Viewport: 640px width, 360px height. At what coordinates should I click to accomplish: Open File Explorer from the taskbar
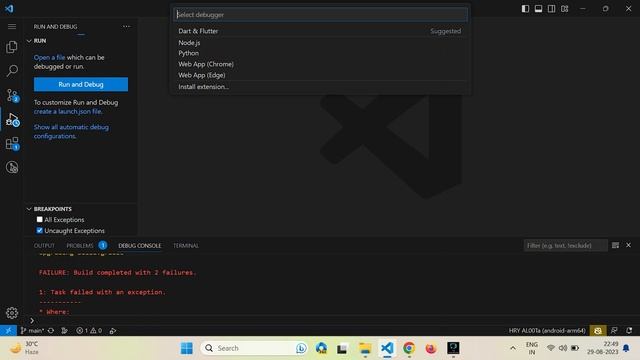coord(365,348)
